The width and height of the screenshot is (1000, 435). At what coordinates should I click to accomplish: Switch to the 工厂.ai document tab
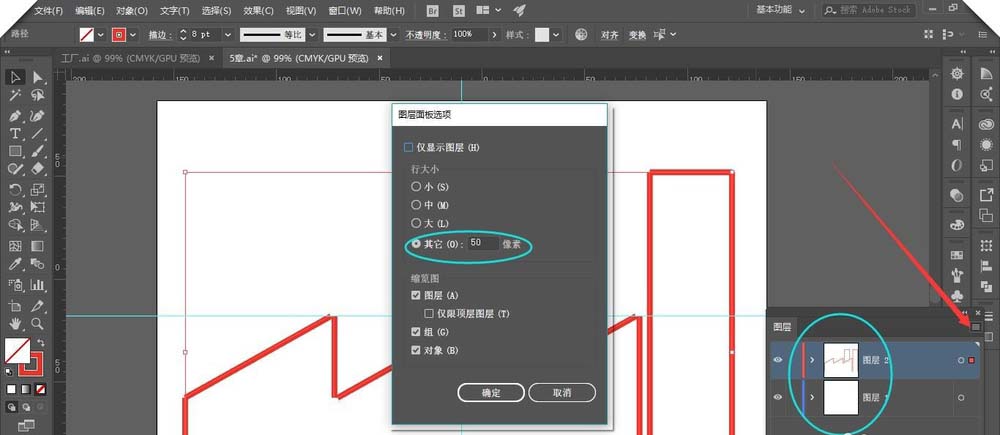click(x=130, y=58)
